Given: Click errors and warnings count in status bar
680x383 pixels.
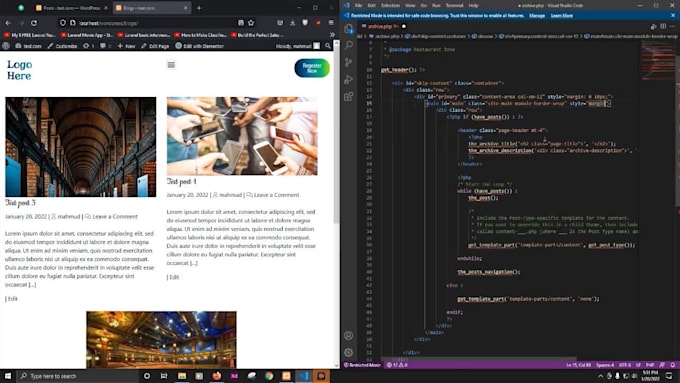Looking at the screenshot, I should [397, 365].
